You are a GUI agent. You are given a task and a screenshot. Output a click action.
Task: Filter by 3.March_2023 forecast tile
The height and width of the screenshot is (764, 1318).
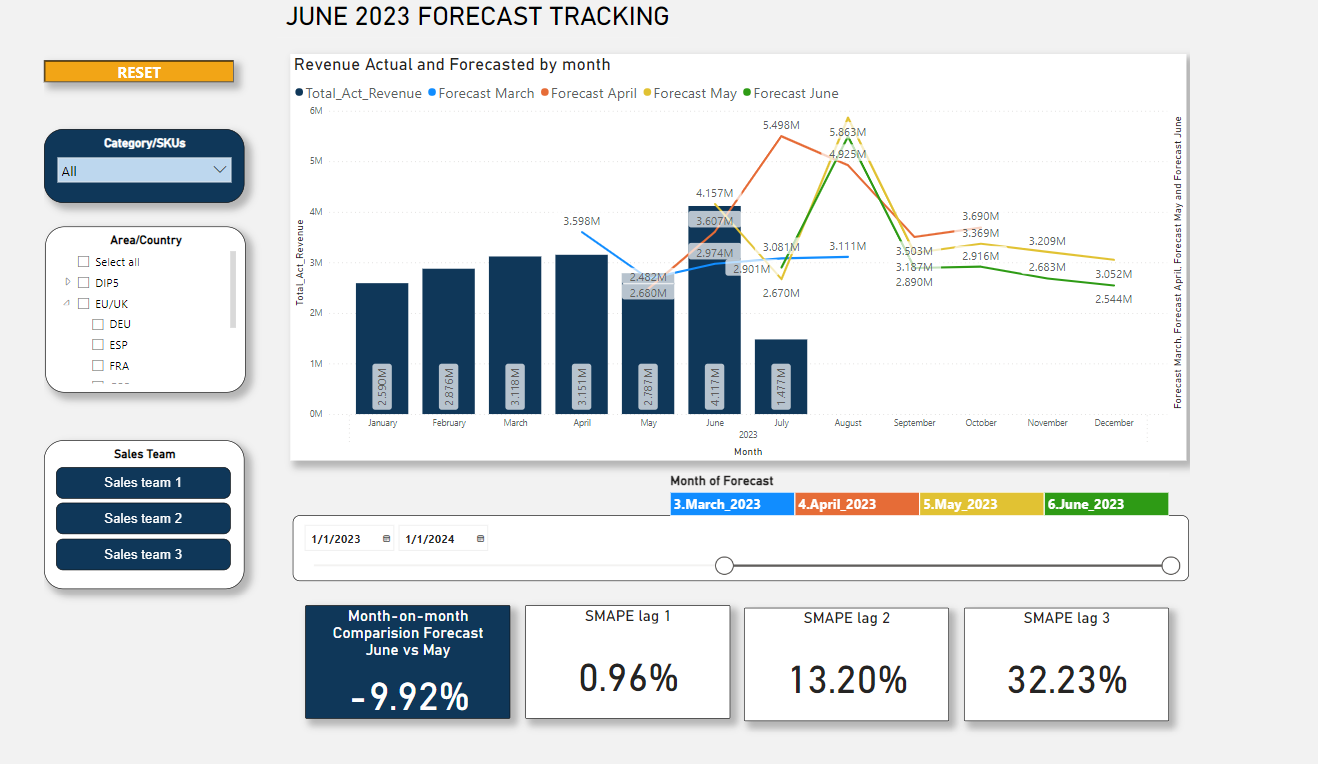[x=732, y=504]
